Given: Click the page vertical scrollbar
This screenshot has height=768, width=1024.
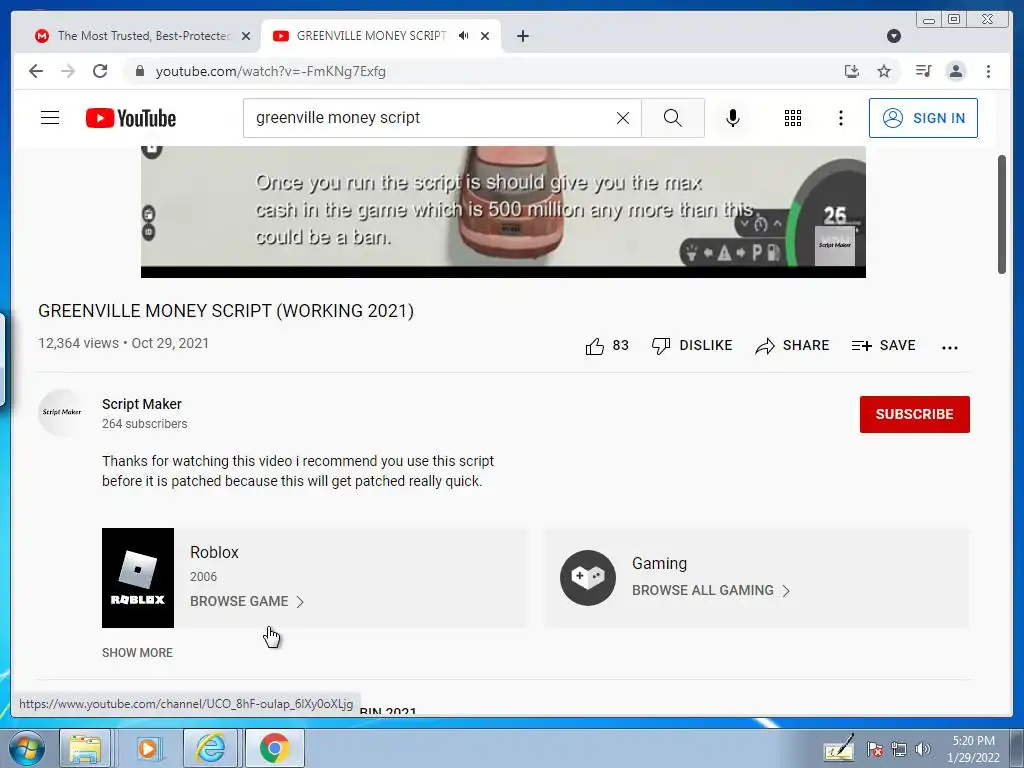Looking at the screenshot, I should 1002,214.
